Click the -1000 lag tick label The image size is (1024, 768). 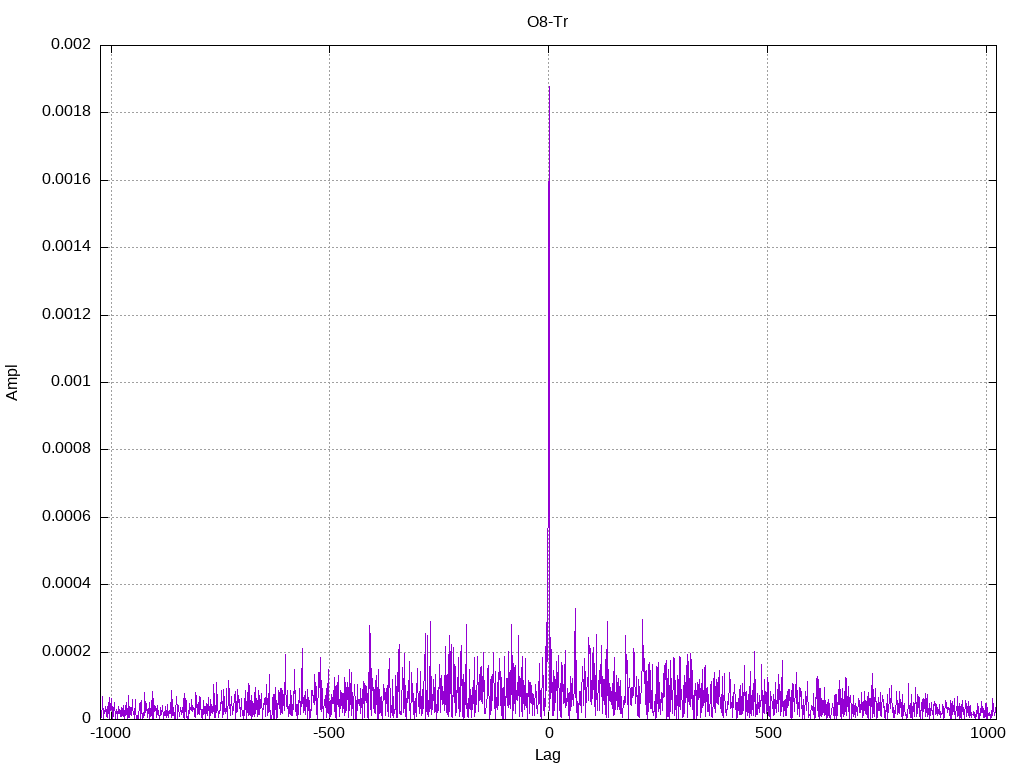click(x=110, y=733)
